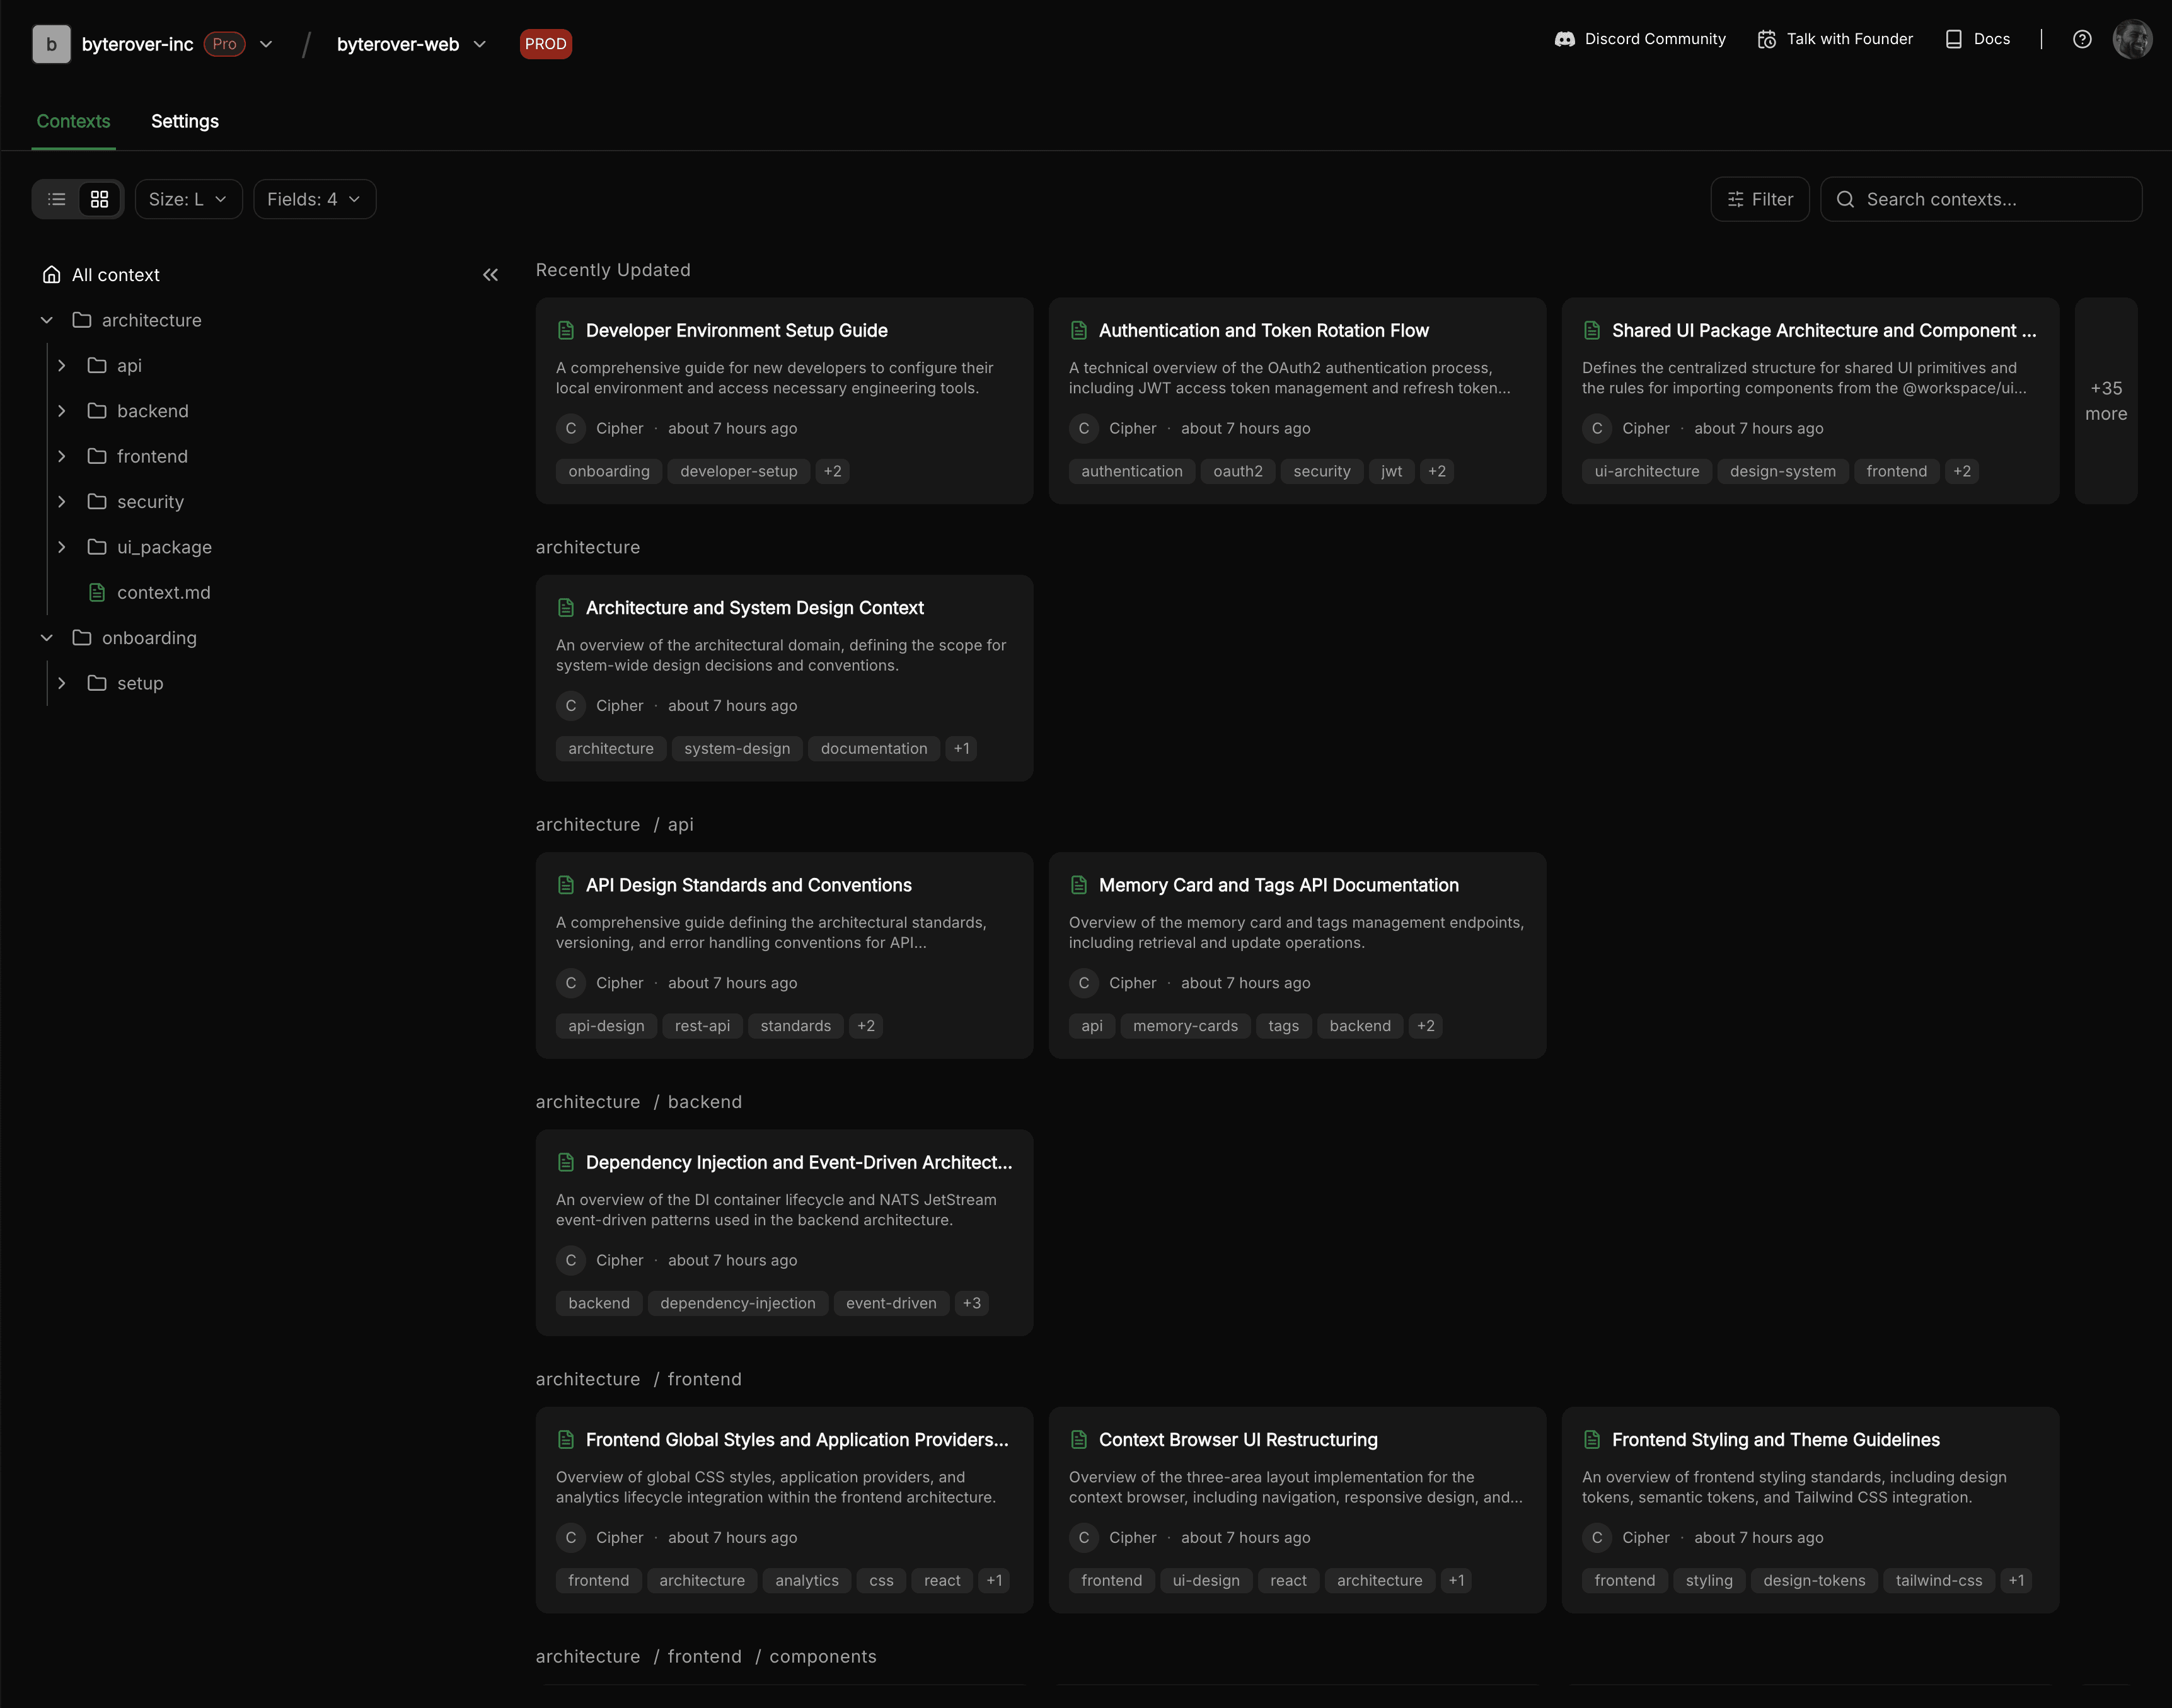The image size is (2172, 1708).
Task: Switch to the Settings tab
Action: [x=185, y=121]
